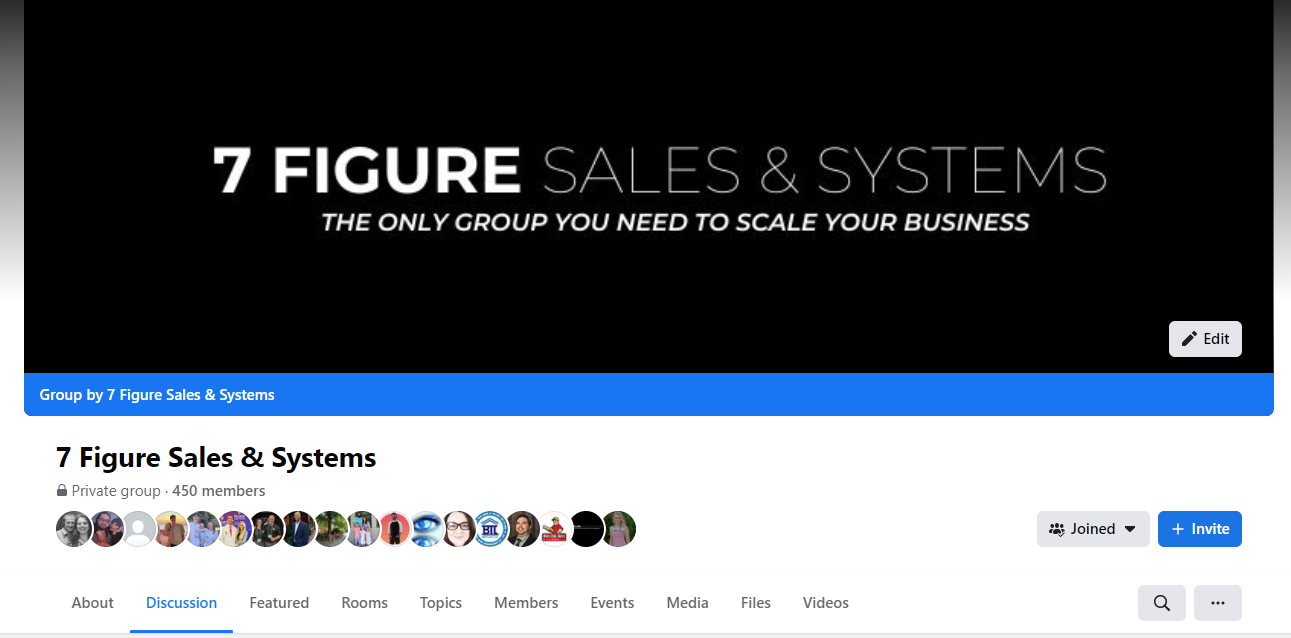
Task: Open the three-dots more options menu
Action: pyautogui.click(x=1218, y=603)
